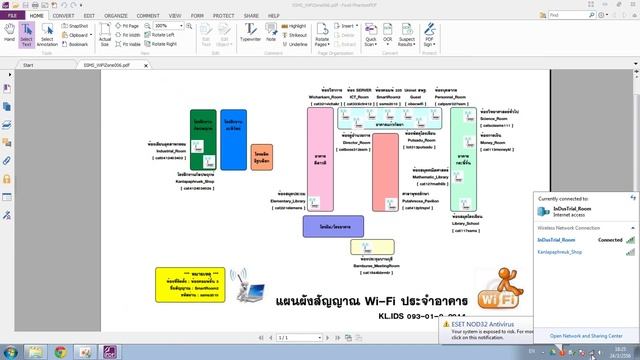This screenshot has height=360, width=640.
Task: Add a Note comment
Action: pyautogui.click(x=271, y=33)
